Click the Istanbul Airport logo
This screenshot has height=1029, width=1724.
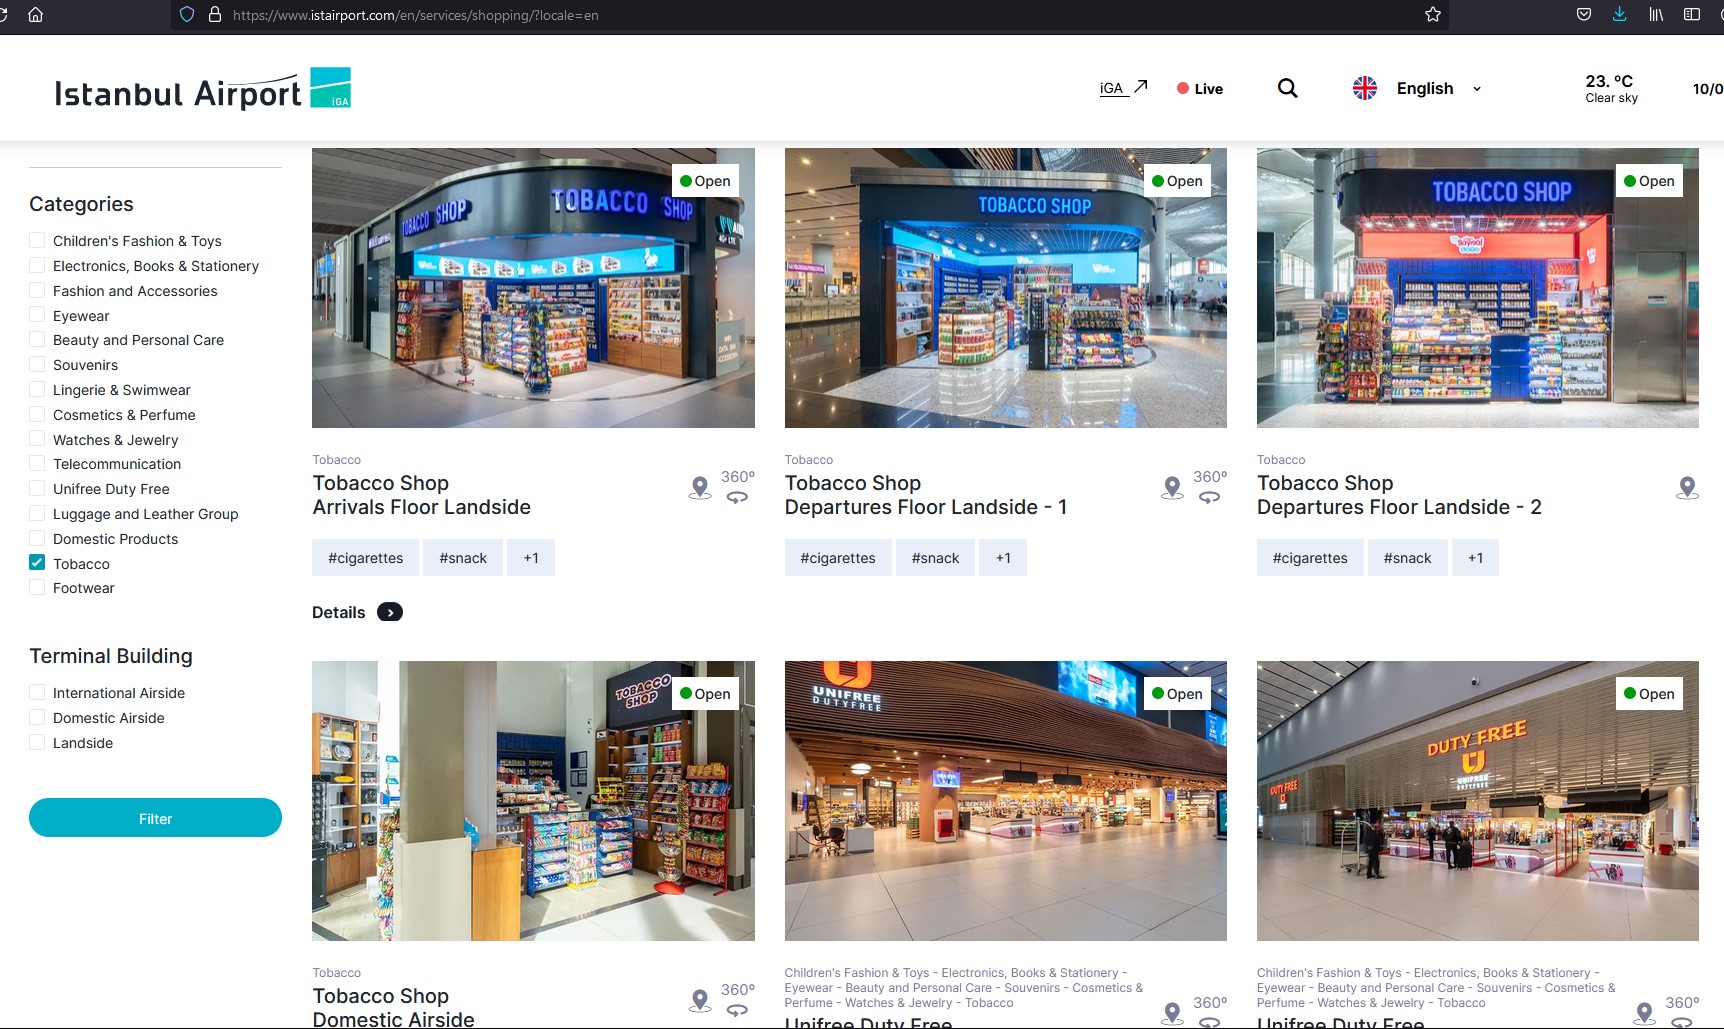202,89
